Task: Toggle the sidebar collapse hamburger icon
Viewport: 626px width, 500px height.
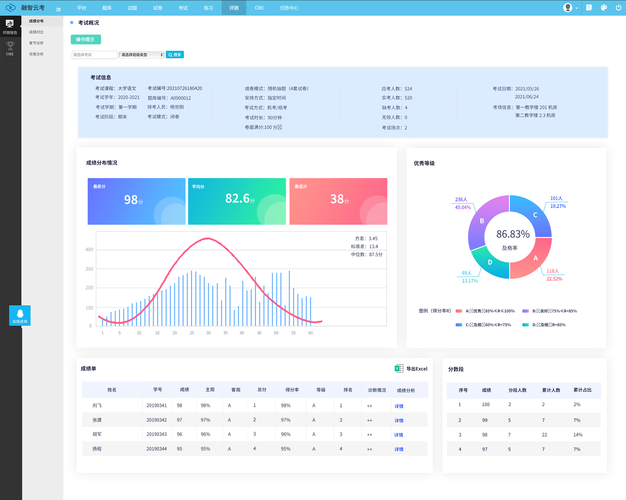Action: coord(57,7)
